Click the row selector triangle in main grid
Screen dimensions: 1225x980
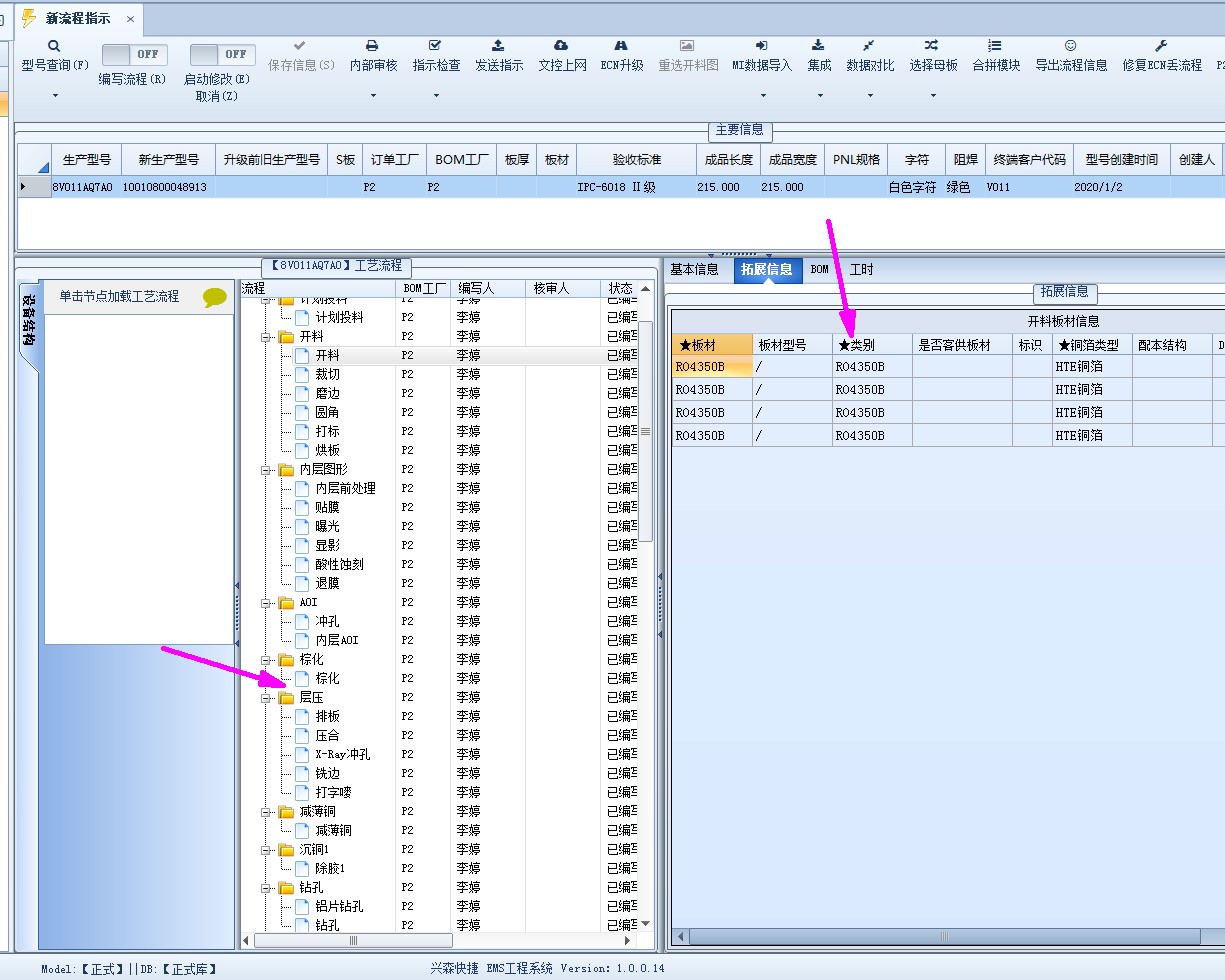click(x=24, y=187)
